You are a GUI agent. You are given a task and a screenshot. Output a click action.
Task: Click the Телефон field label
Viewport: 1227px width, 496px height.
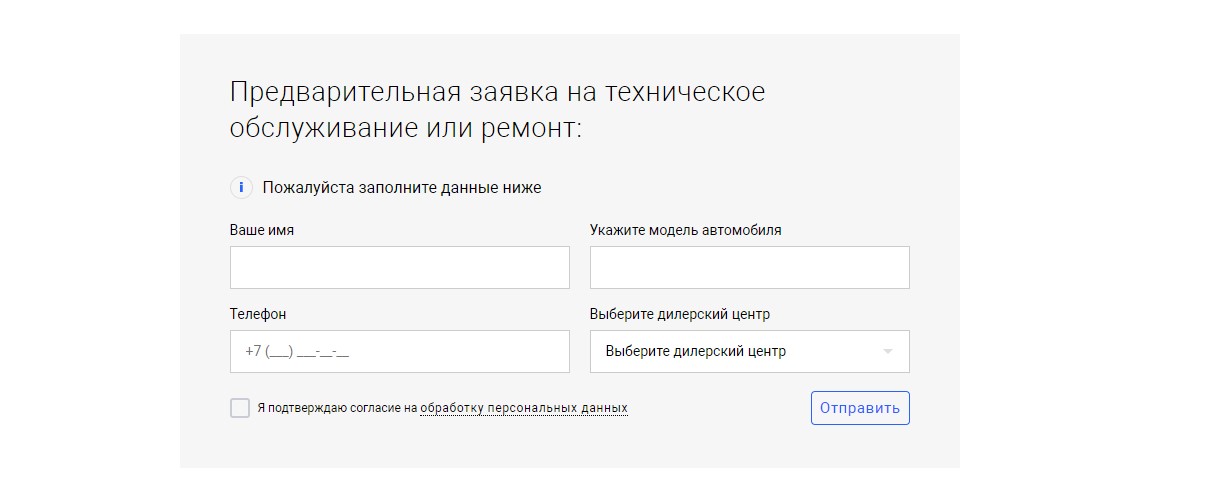pyautogui.click(x=258, y=314)
